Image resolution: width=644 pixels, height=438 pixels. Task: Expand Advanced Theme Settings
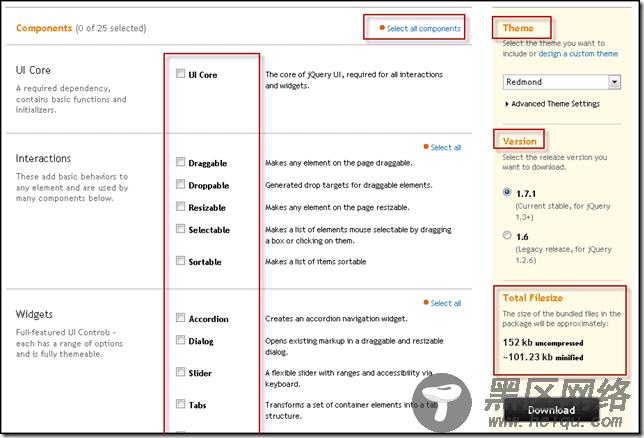[x=552, y=104]
